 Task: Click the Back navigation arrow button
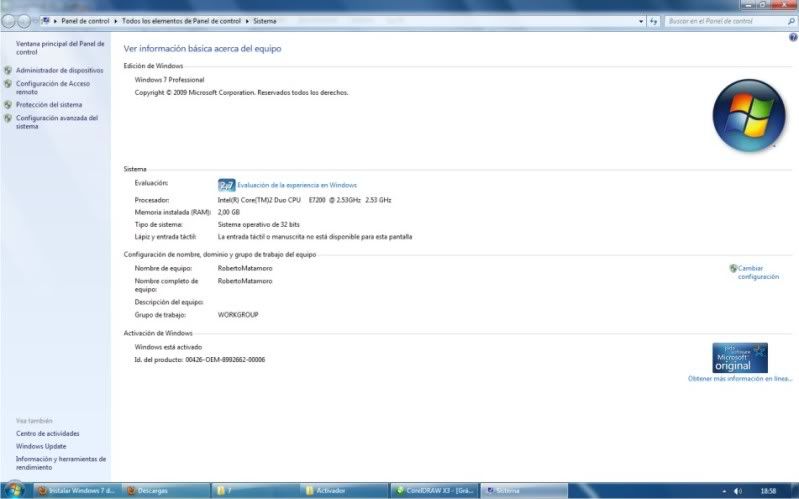(9, 21)
